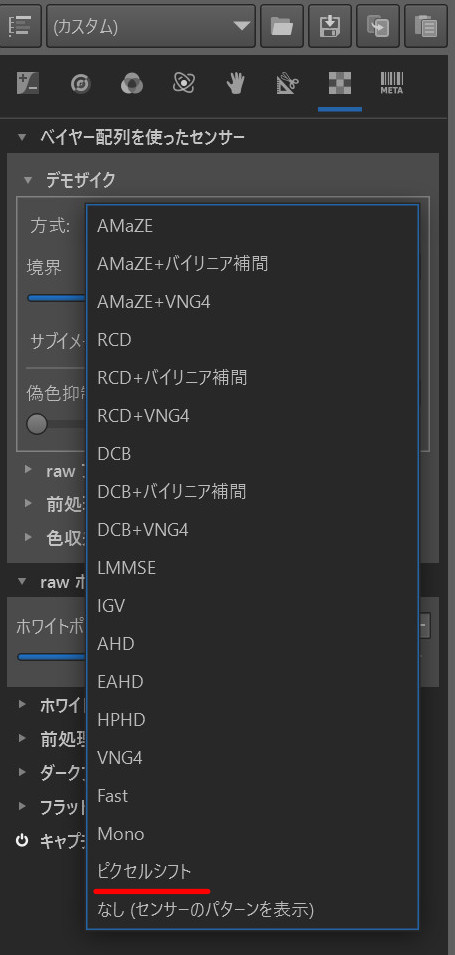Collapse the ベイヤー配列を使ったセンサー section
The width and height of the screenshot is (455, 955).
tap(23, 138)
